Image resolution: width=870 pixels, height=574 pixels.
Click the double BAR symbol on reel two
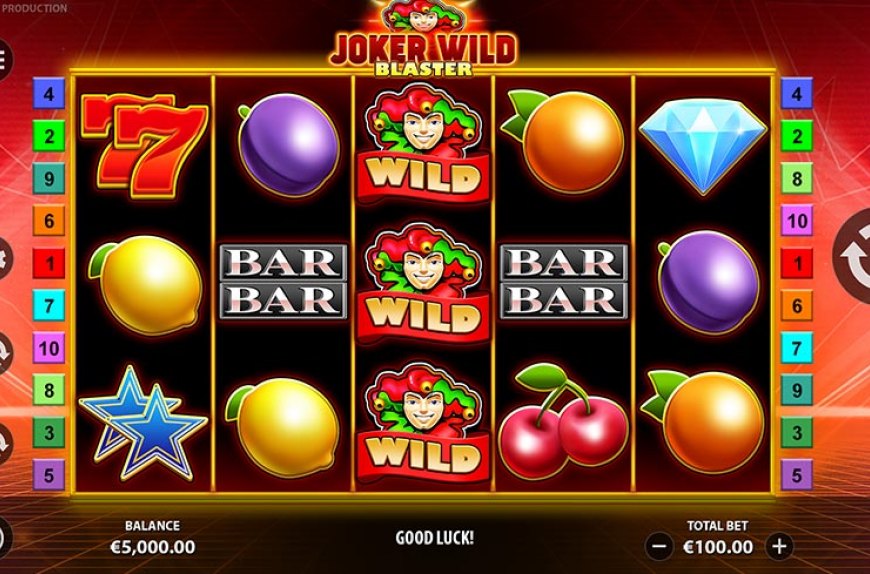pos(284,282)
